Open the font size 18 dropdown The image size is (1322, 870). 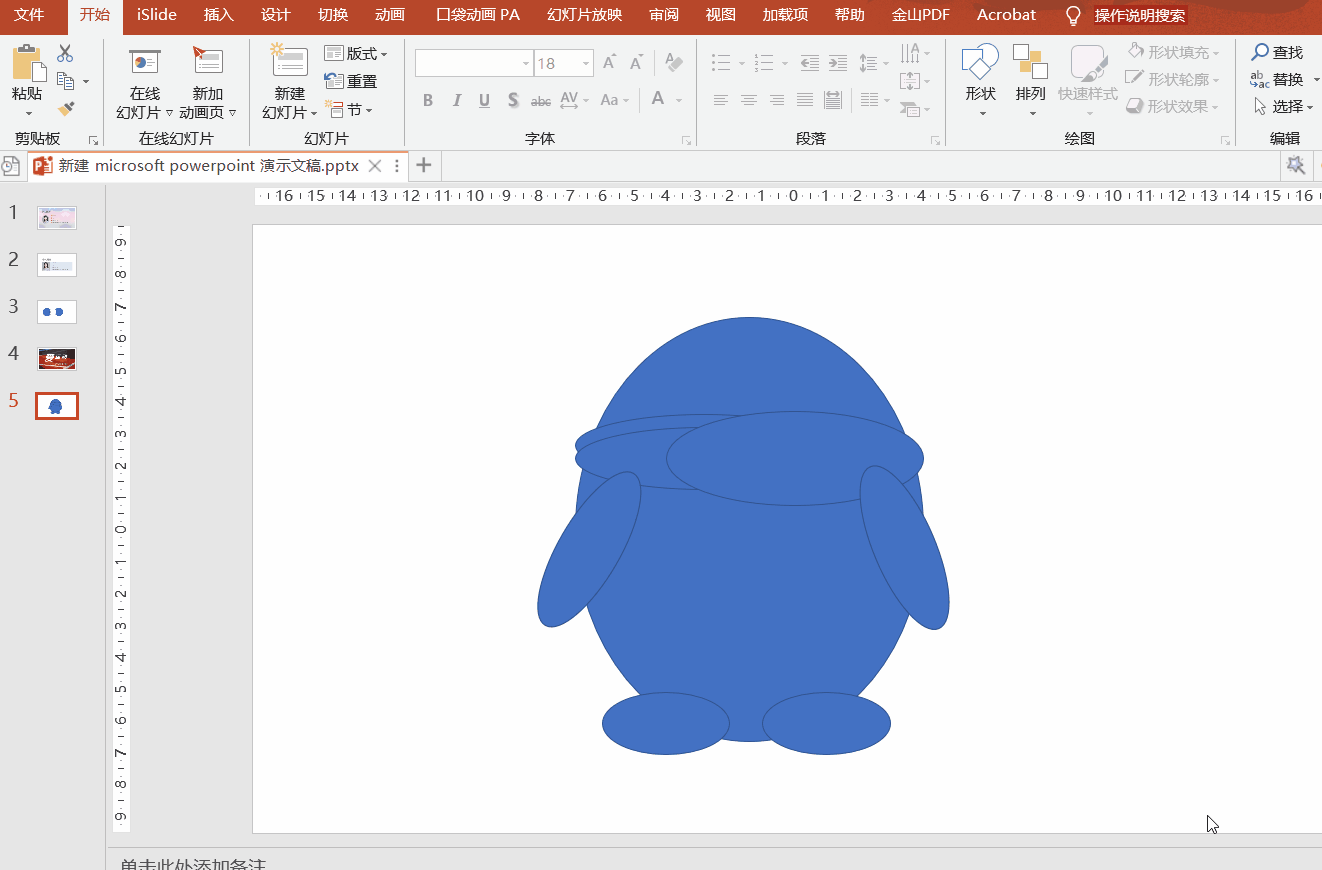tap(586, 64)
